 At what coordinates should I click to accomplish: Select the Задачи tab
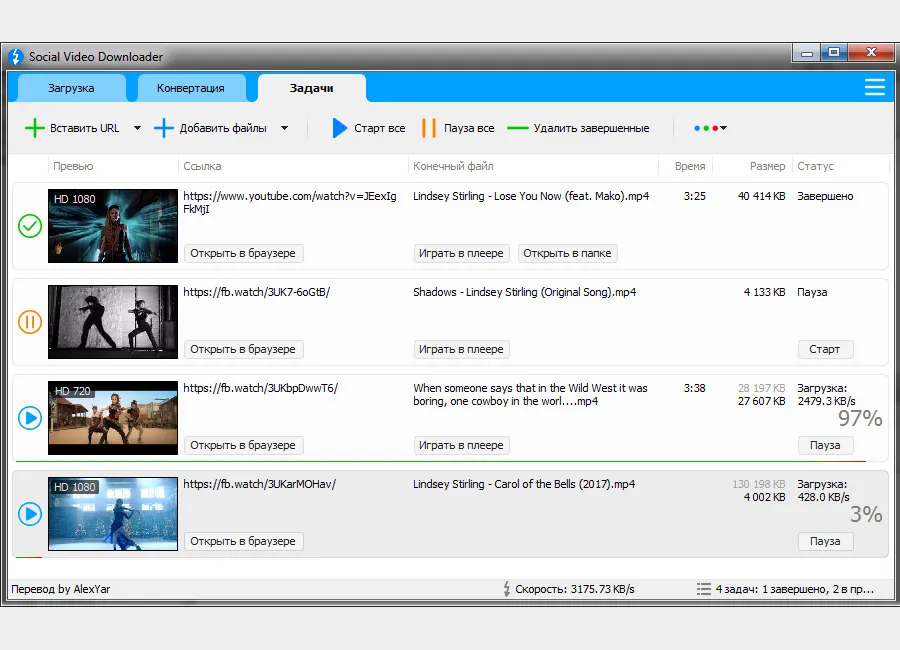tap(311, 88)
